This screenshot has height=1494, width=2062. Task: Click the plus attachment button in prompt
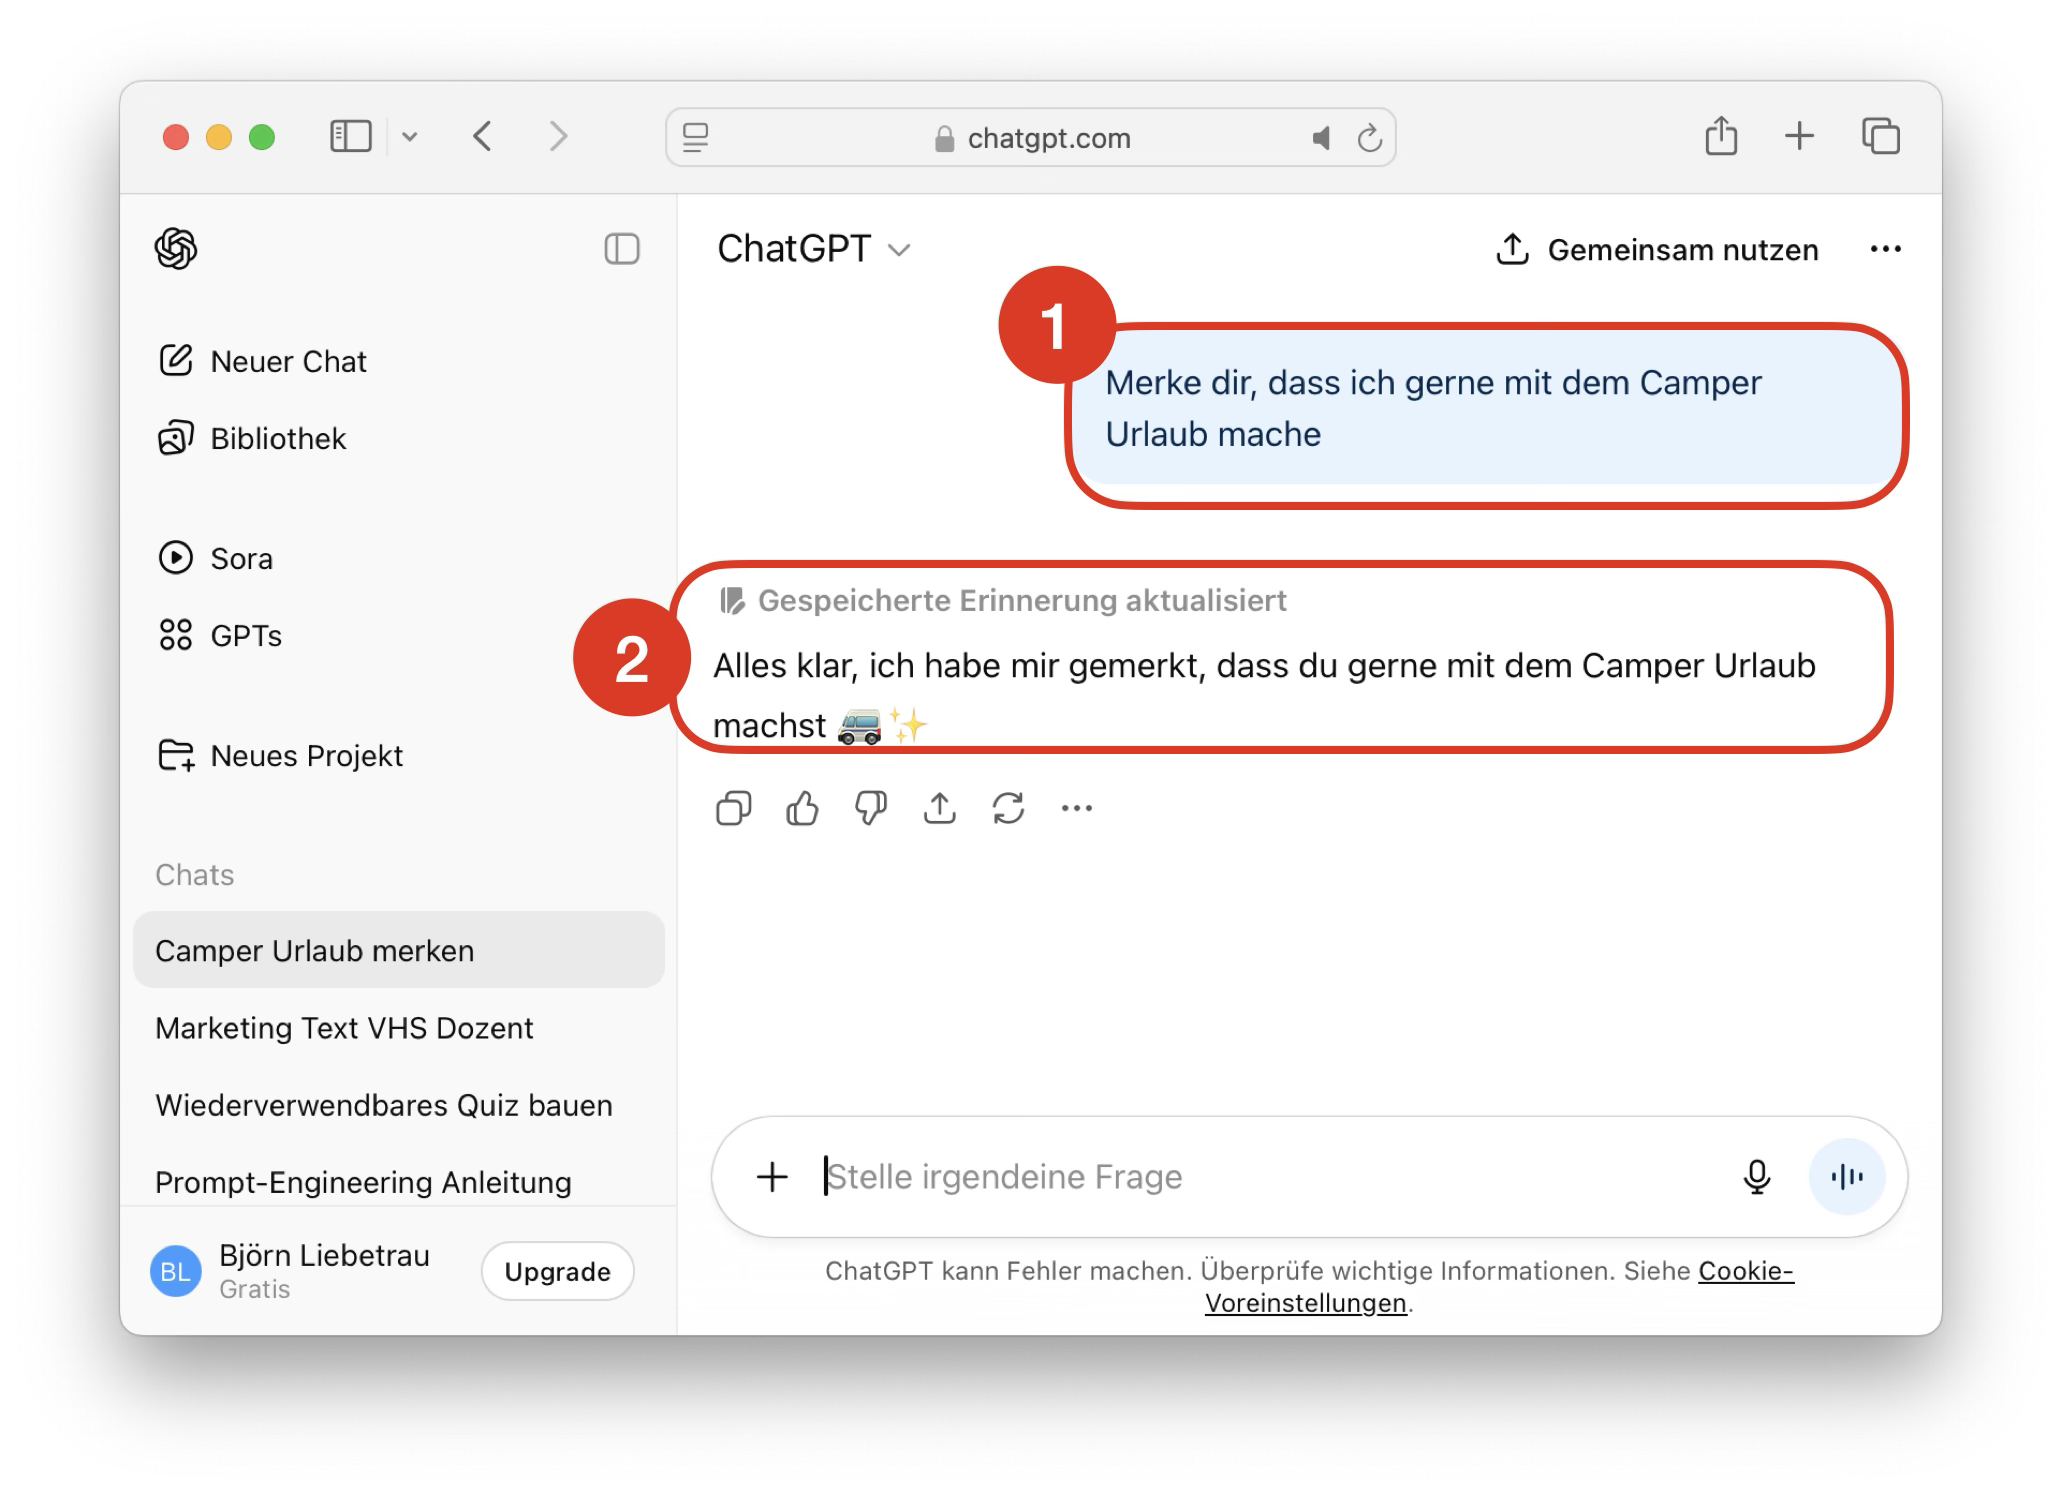coord(772,1177)
